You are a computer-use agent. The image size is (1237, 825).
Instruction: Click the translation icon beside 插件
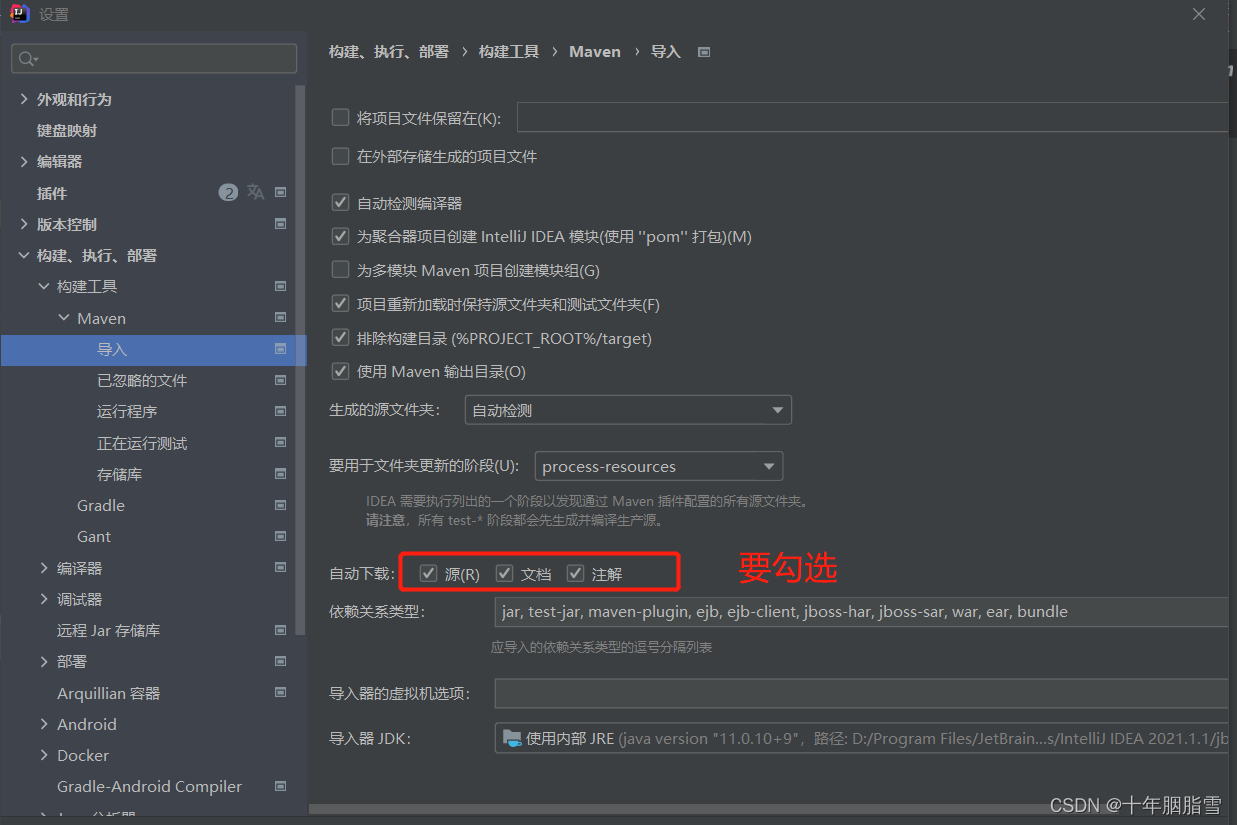point(256,192)
